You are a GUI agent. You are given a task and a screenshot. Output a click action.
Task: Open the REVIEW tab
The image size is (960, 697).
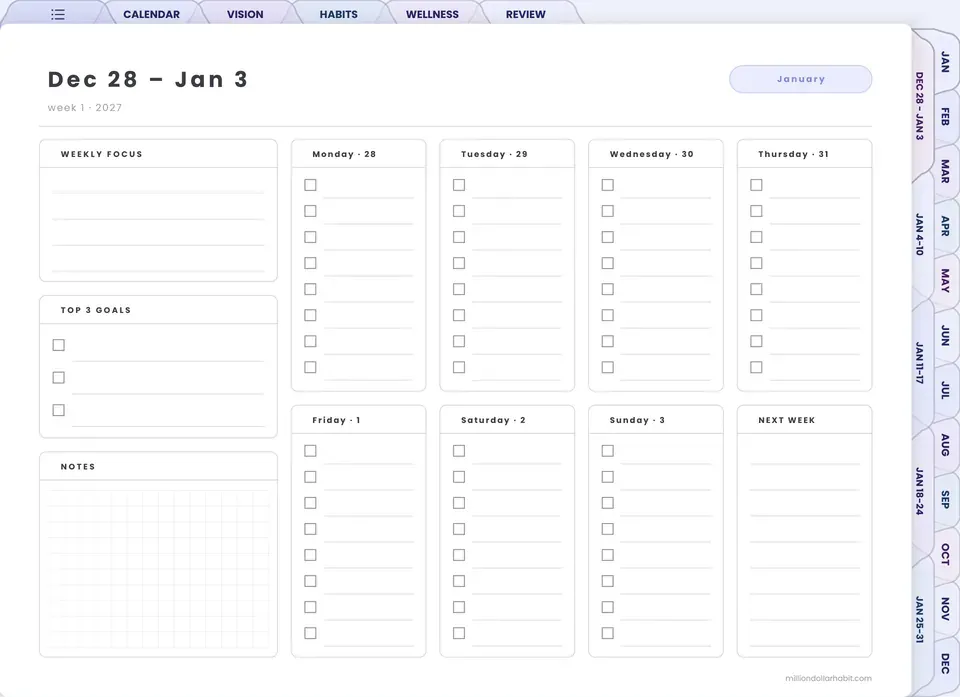[x=525, y=14]
